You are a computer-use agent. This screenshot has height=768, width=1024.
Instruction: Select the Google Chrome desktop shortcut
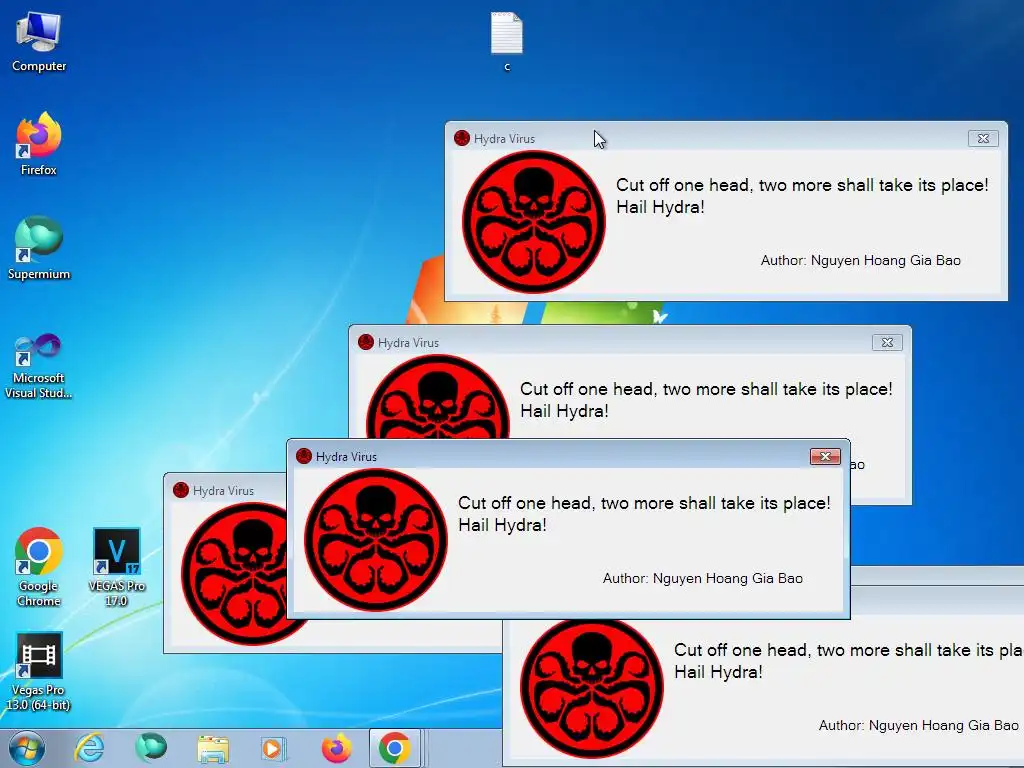[x=39, y=567]
